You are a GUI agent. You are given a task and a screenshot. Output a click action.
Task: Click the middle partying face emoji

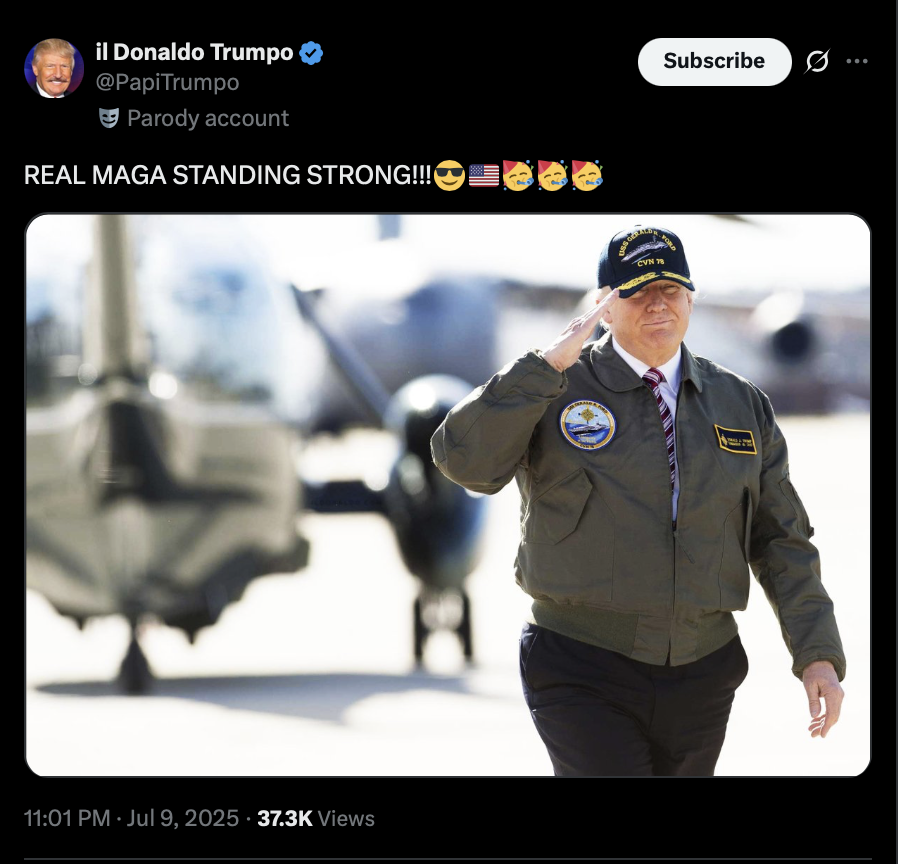[x=553, y=175]
